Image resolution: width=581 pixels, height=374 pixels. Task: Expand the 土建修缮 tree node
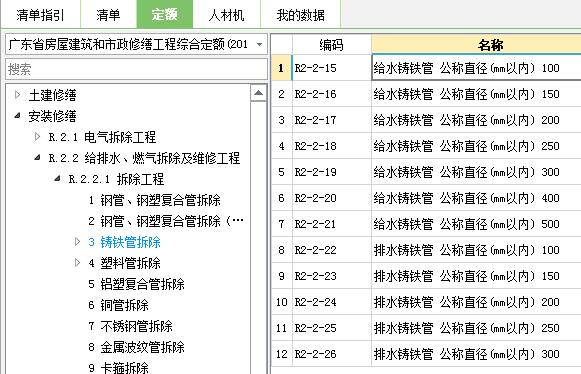click(17, 95)
